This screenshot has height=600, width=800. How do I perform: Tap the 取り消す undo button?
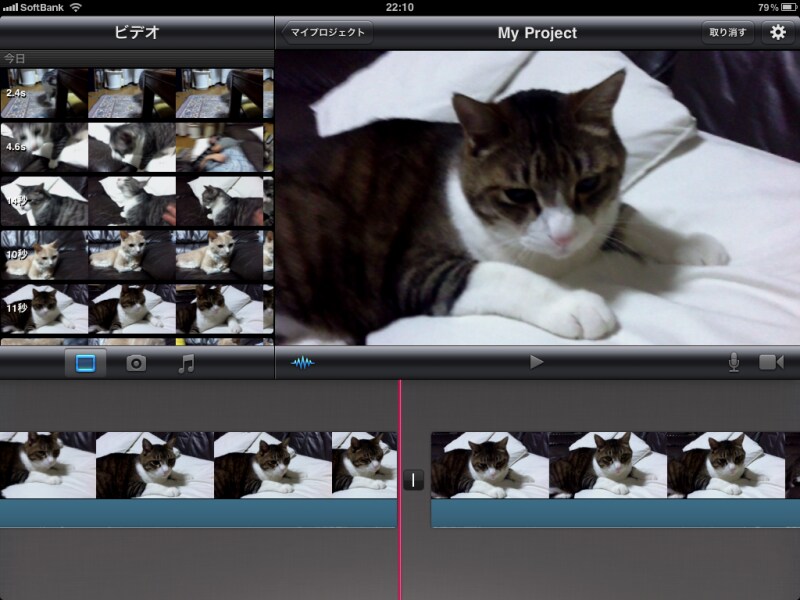coord(727,32)
